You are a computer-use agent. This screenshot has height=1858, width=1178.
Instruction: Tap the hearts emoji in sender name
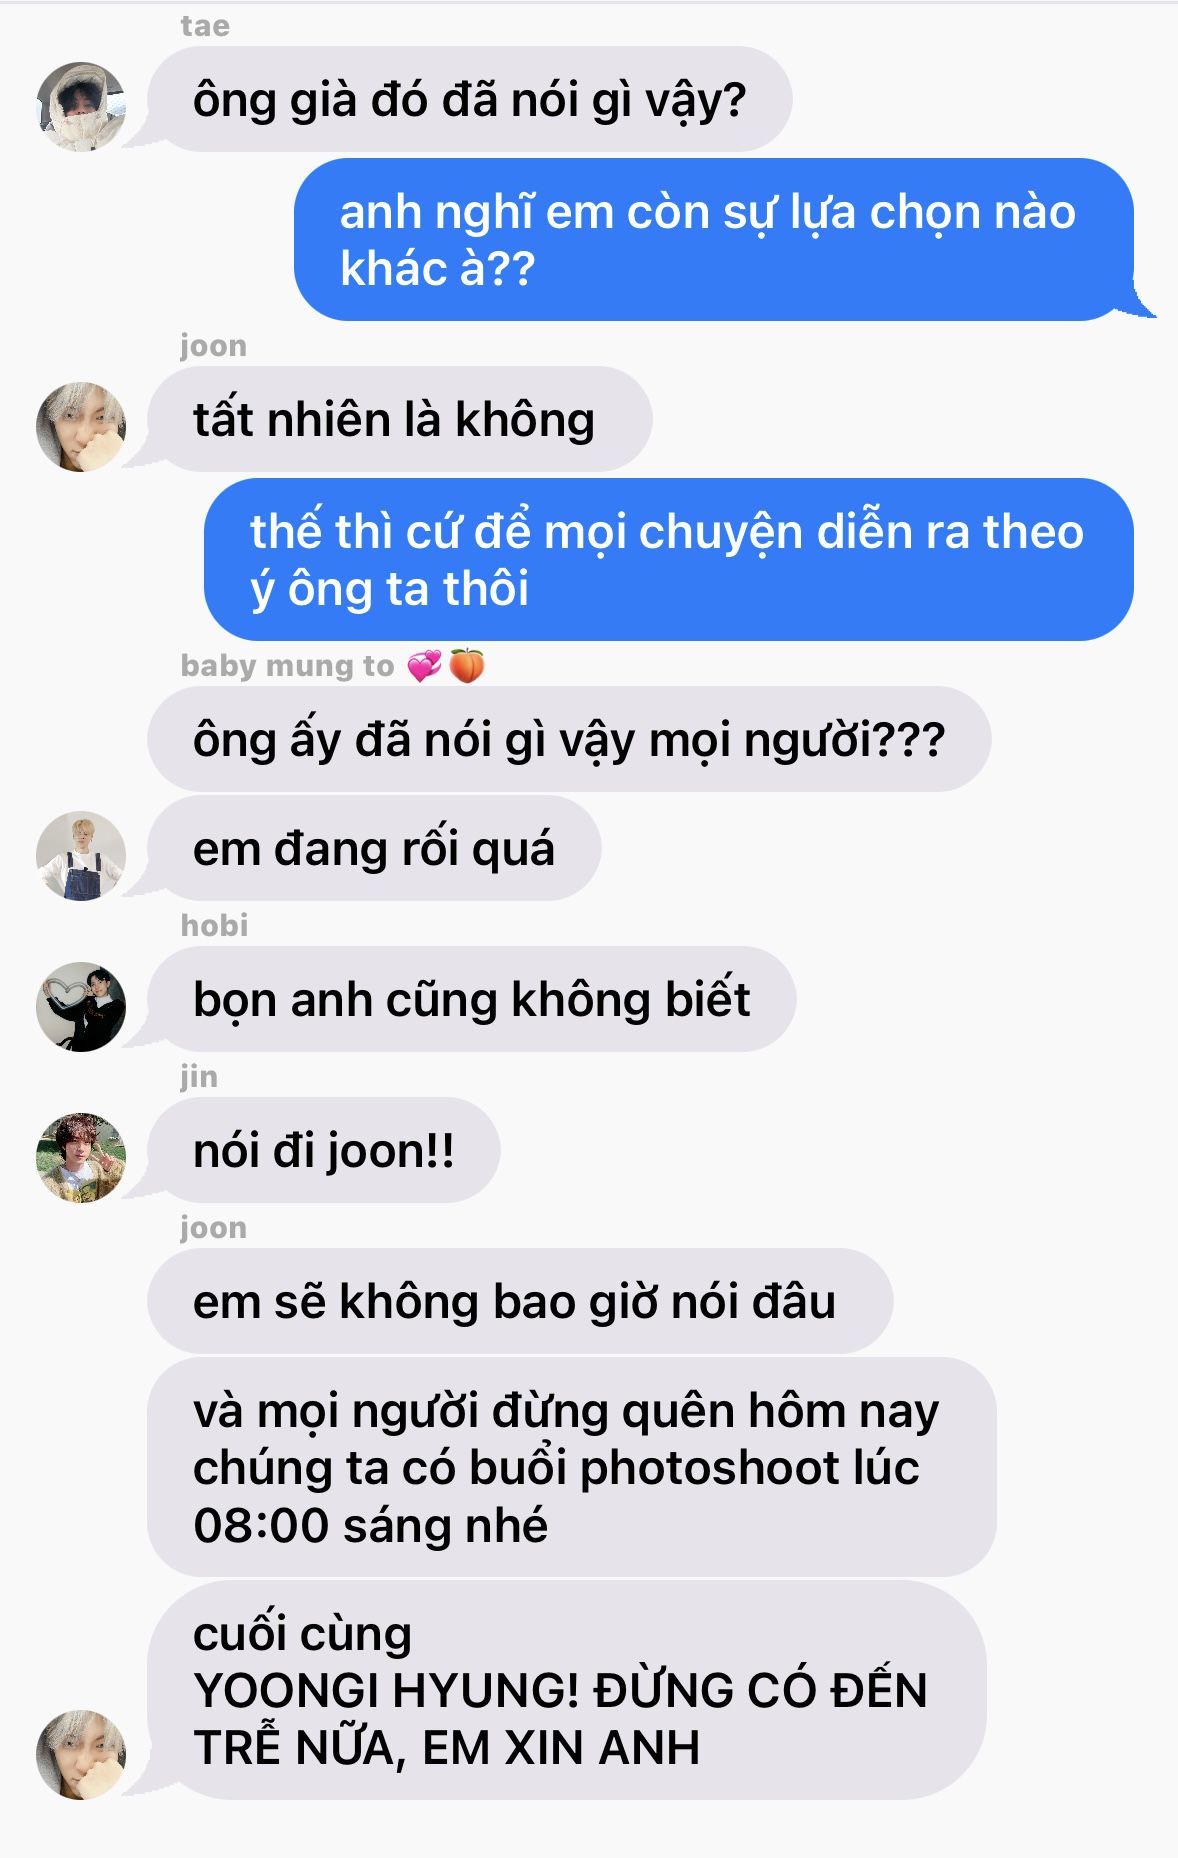tap(424, 665)
